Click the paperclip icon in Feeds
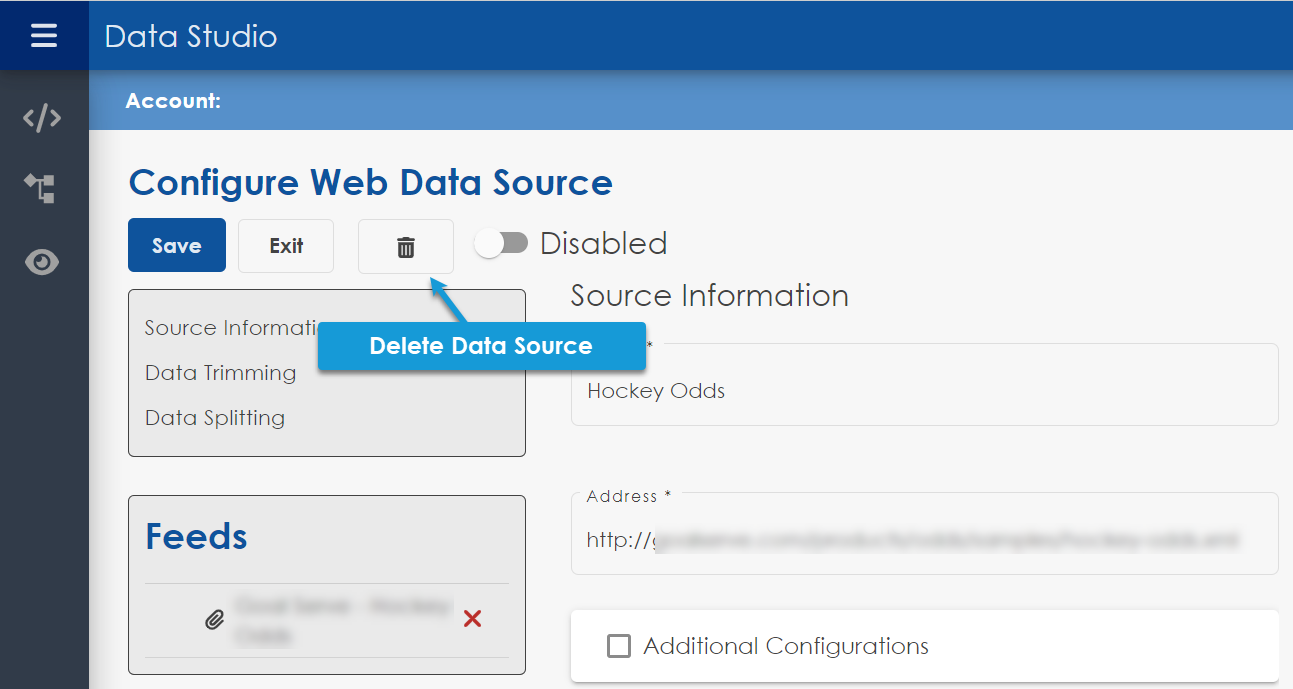This screenshot has height=689, width=1293. [214, 620]
